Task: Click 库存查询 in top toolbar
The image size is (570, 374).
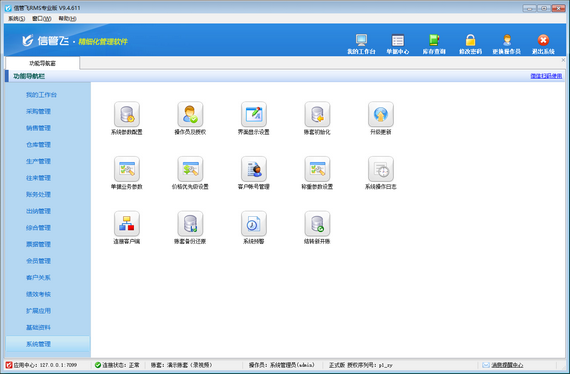Action: pyautogui.click(x=434, y=44)
